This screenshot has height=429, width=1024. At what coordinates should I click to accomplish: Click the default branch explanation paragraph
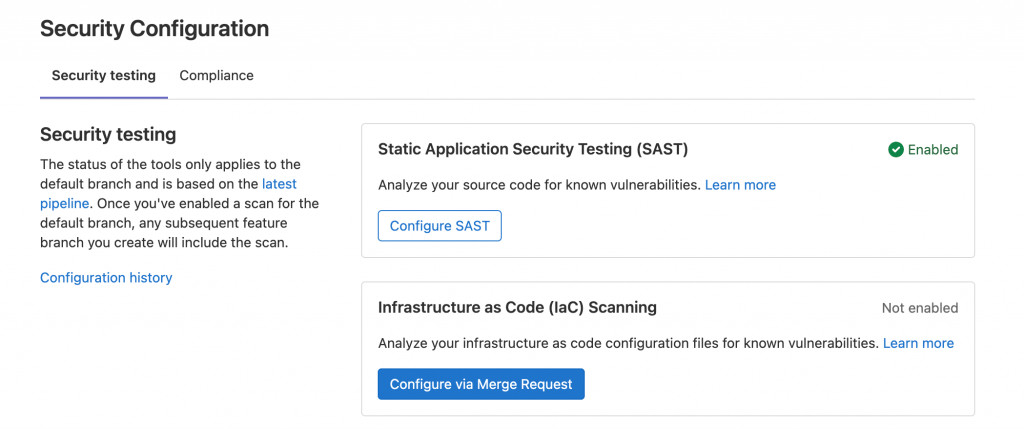point(180,203)
